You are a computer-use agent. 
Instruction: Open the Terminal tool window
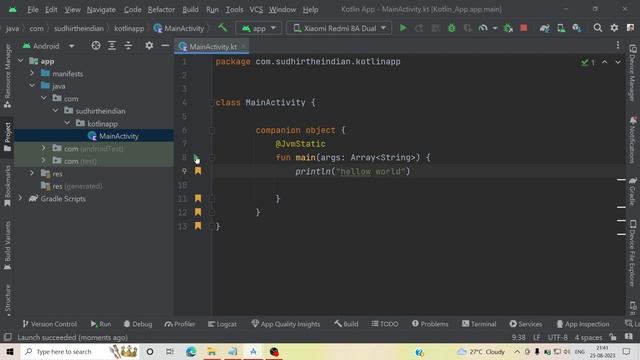tap(479, 324)
